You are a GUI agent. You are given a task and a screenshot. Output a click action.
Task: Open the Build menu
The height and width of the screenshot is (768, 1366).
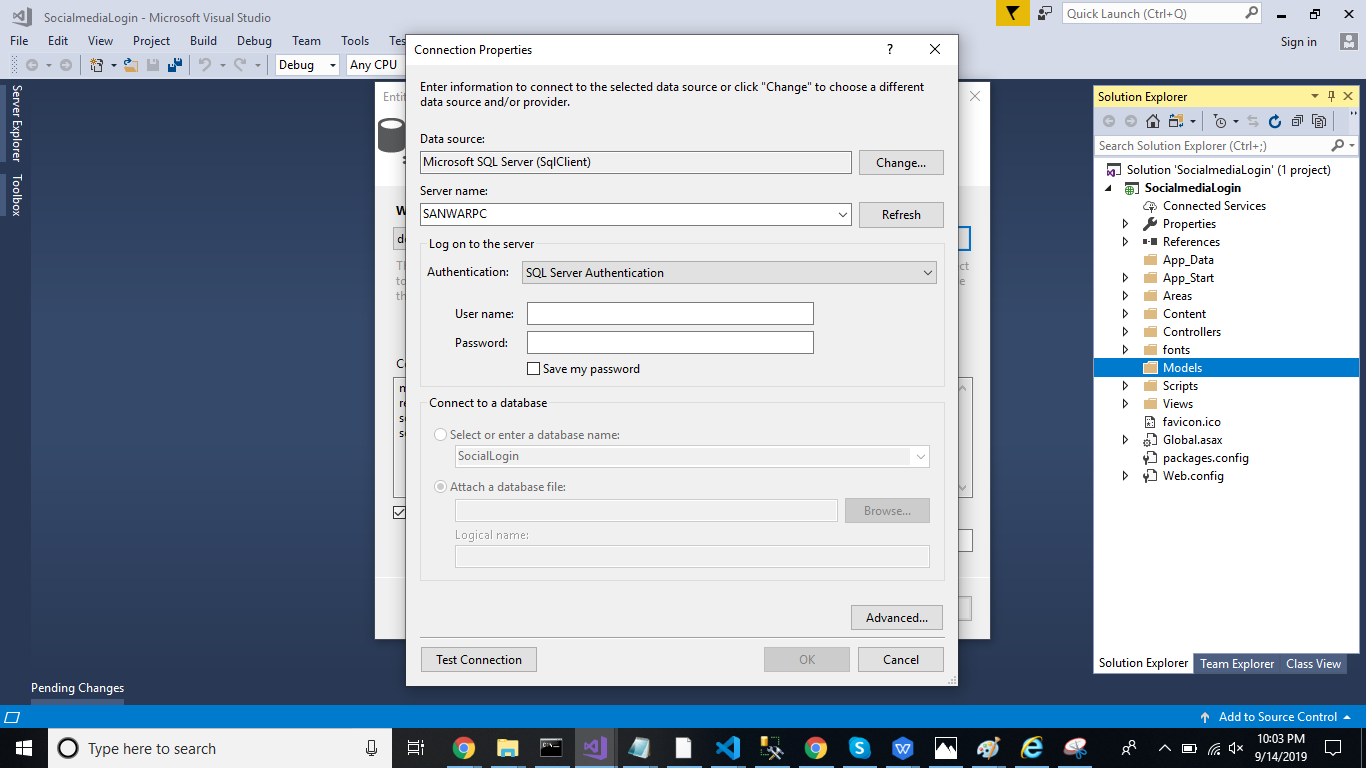pos(203,41)
